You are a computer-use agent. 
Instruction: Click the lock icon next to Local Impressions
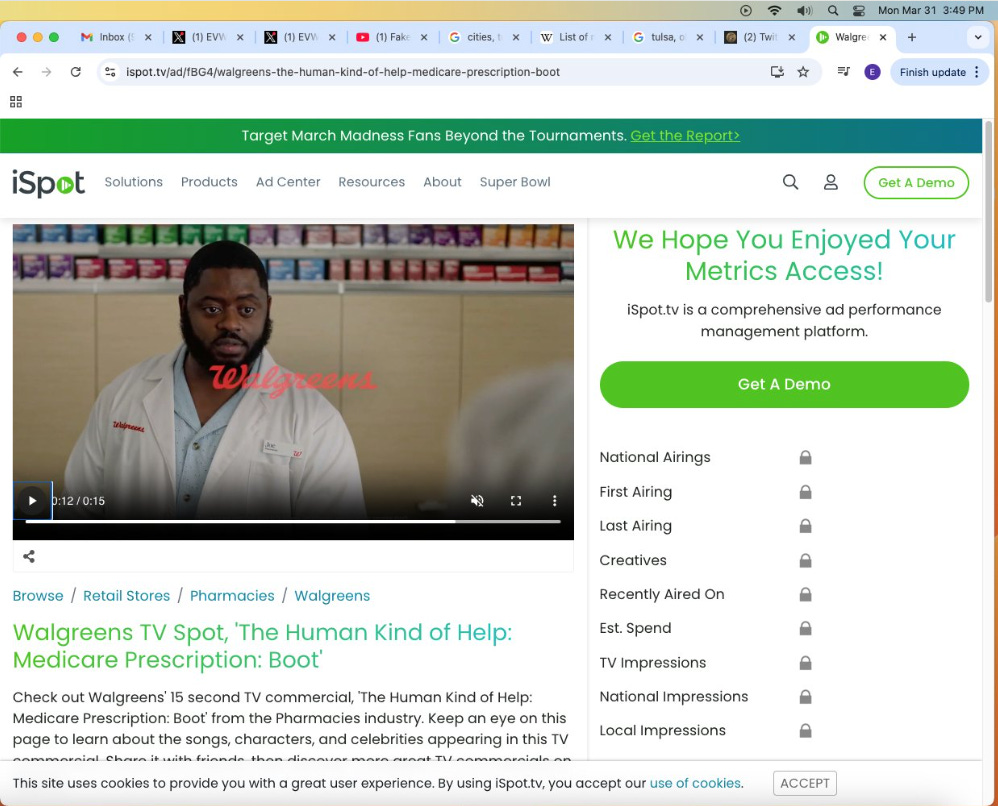click(x=805, y=730)
